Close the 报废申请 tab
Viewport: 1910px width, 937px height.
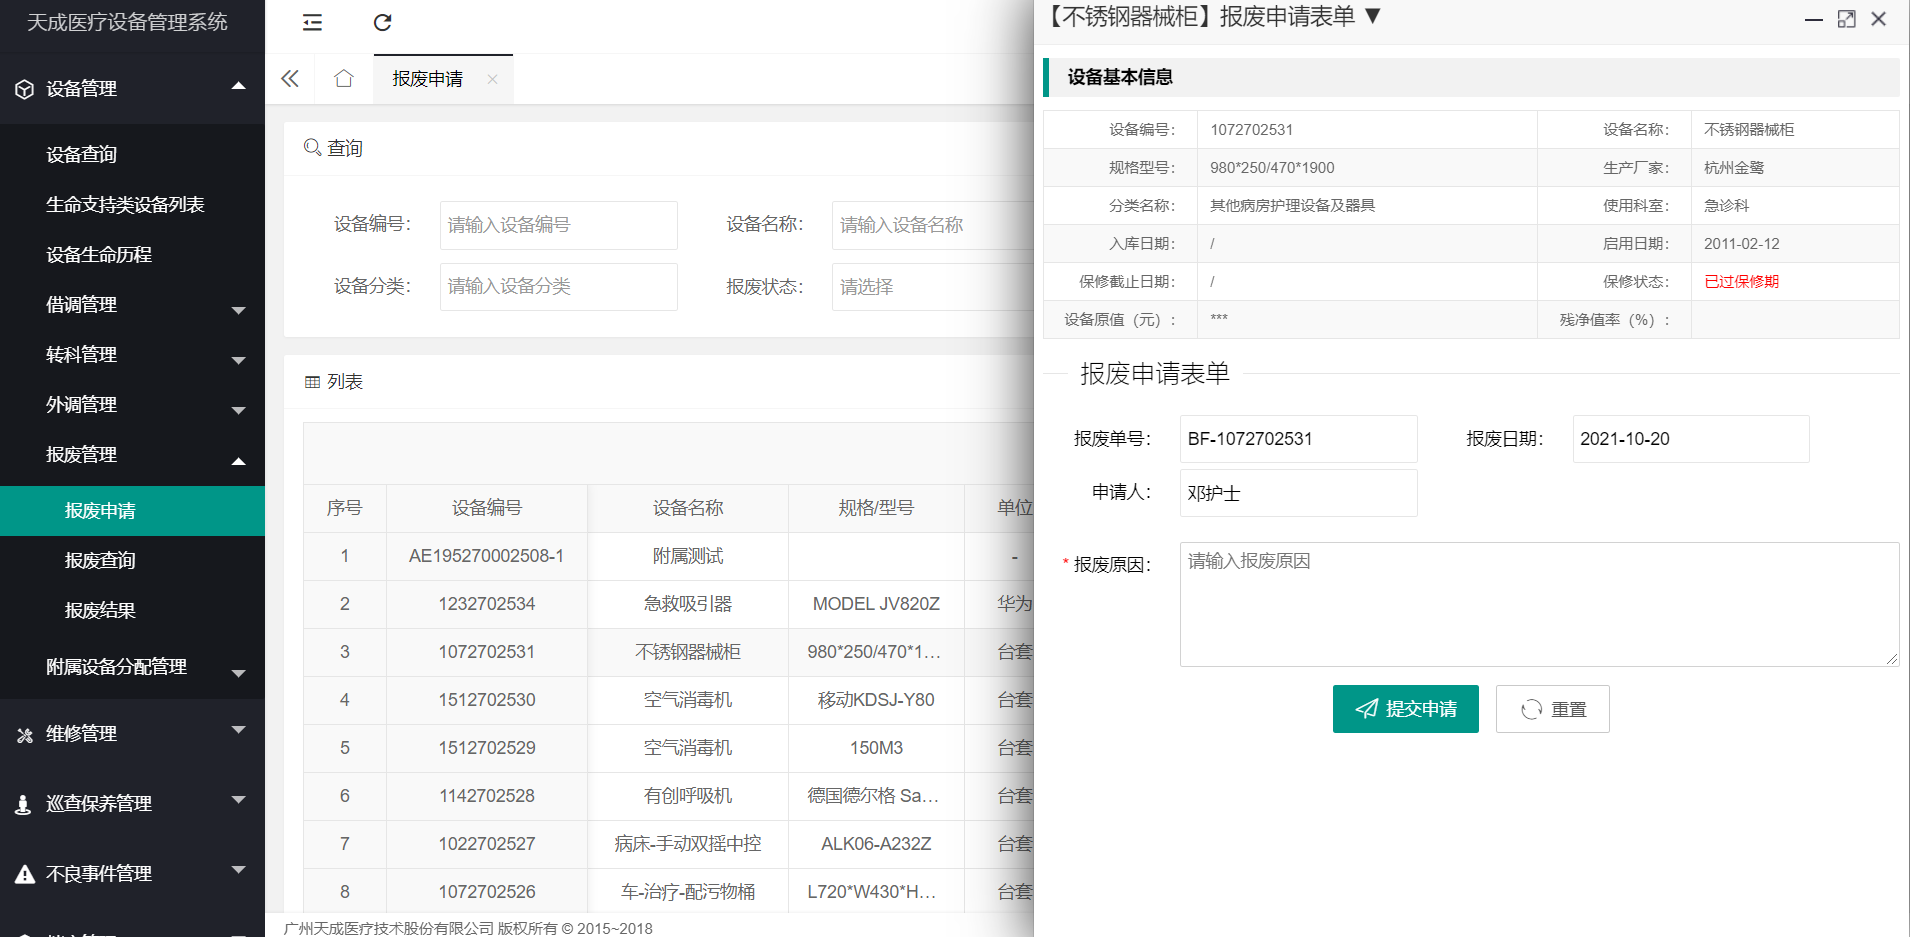492,79
